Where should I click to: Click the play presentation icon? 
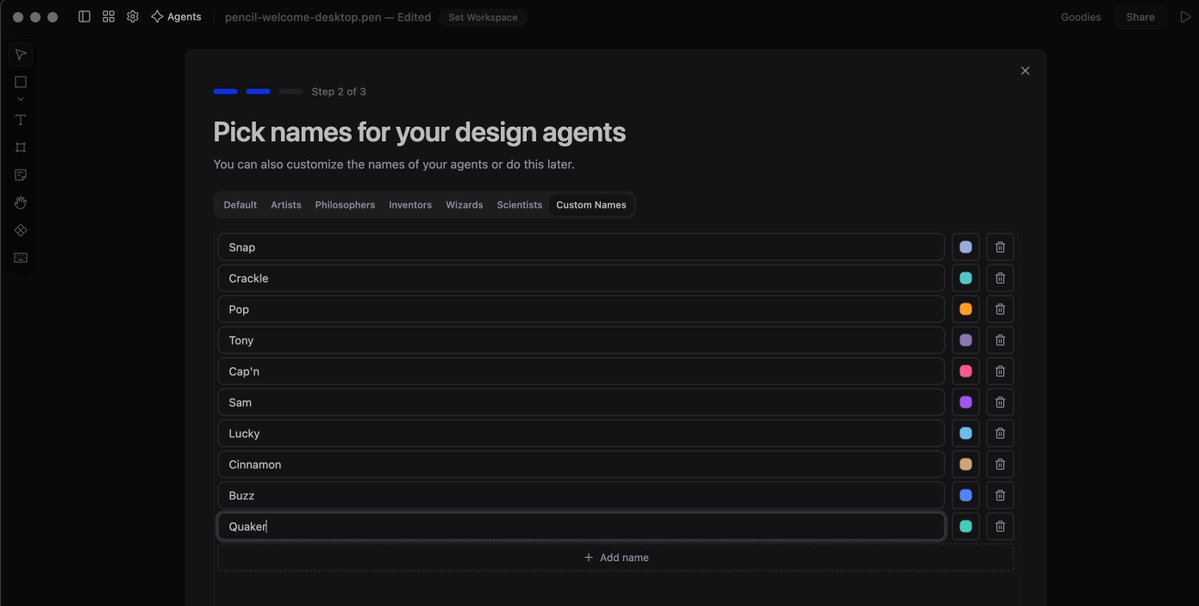coord(1185,17)
